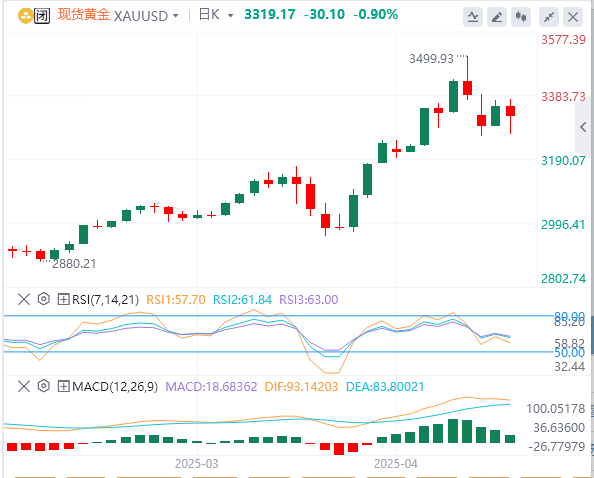Remove the MACD indicator panel
Image resolution: width=594 pixels, height=478 pixels.
click(24, 387)
